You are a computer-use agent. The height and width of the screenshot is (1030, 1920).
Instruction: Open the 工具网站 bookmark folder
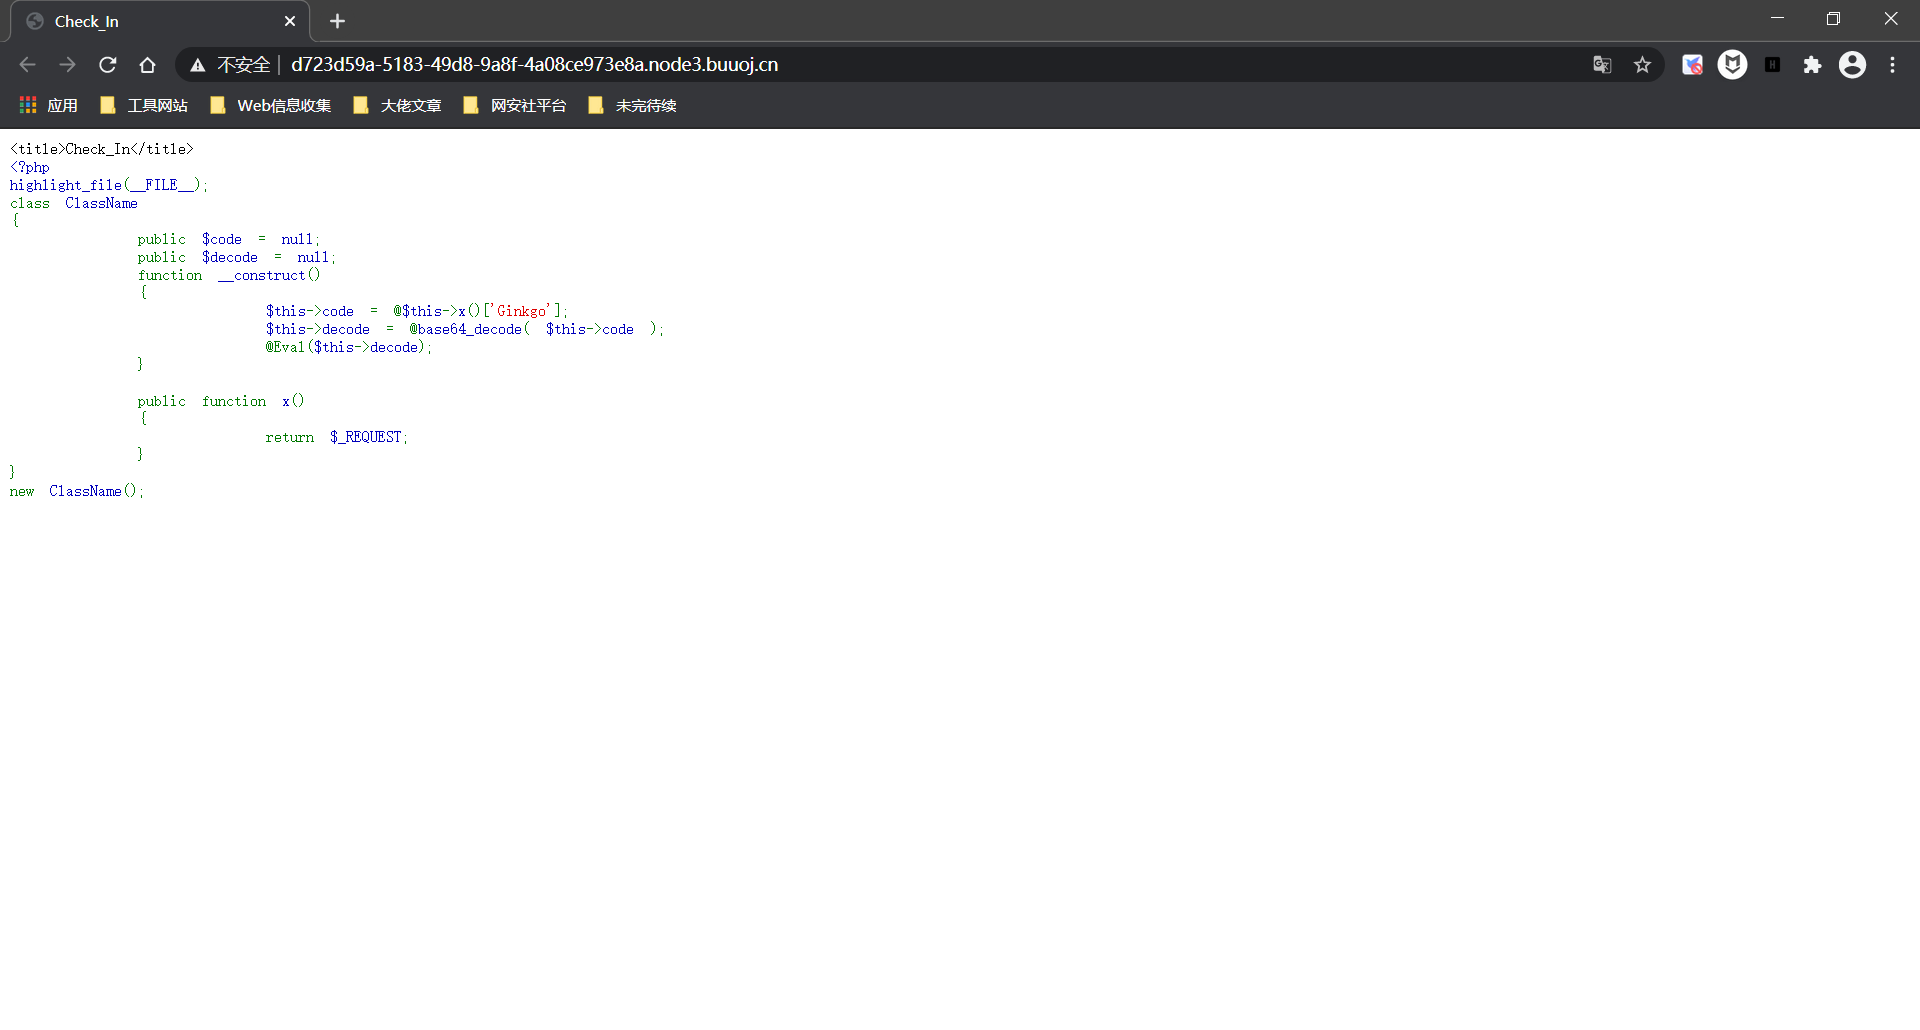[x=144, y=105]
